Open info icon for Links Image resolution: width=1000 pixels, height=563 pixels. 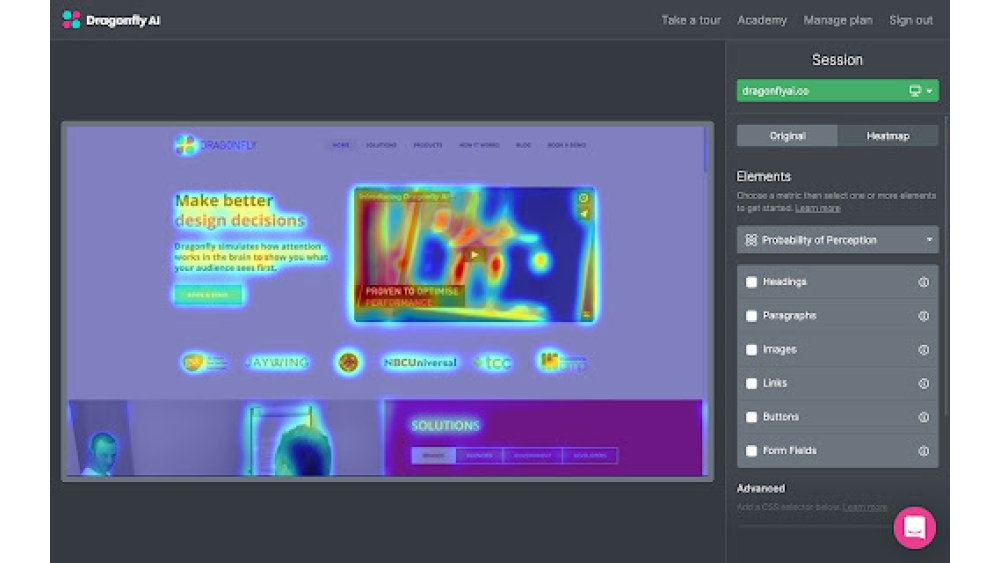[923, 383]
